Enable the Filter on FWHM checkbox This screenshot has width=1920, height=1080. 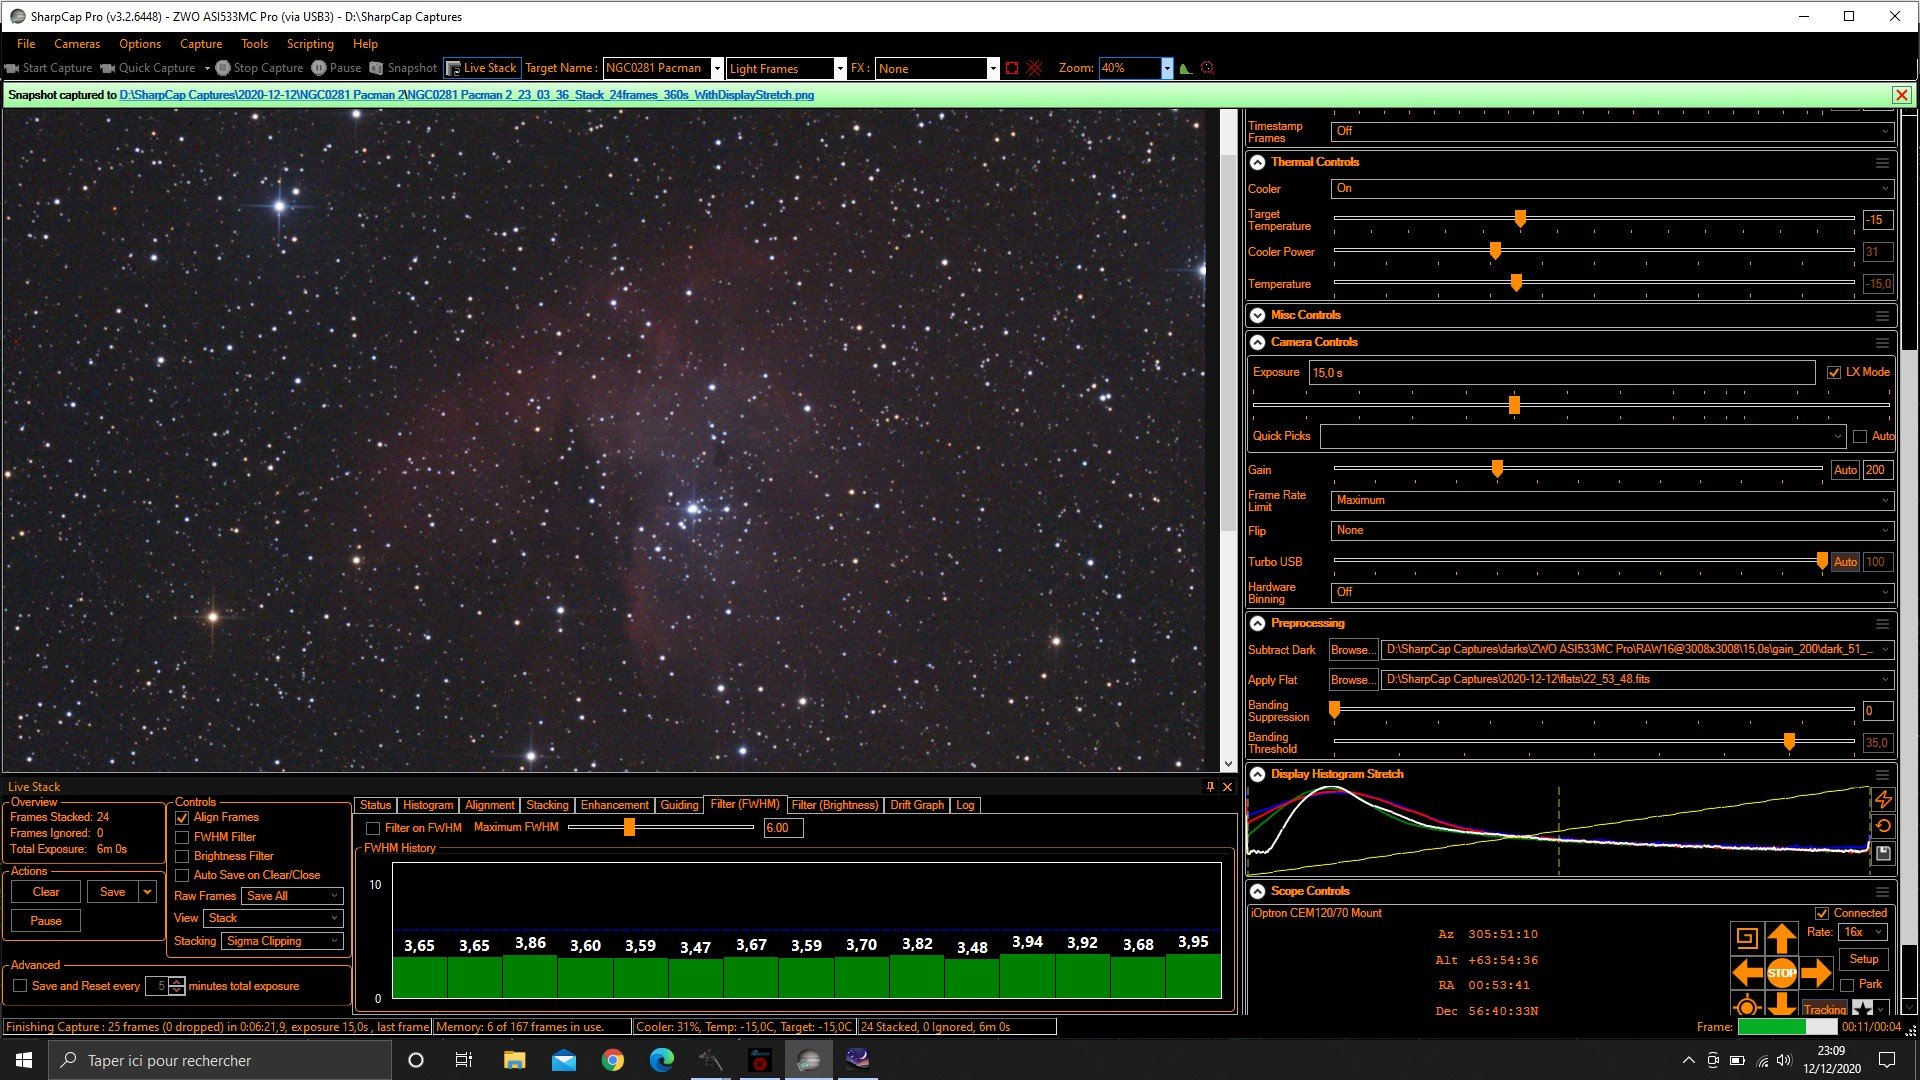click(x=373, y=828)
